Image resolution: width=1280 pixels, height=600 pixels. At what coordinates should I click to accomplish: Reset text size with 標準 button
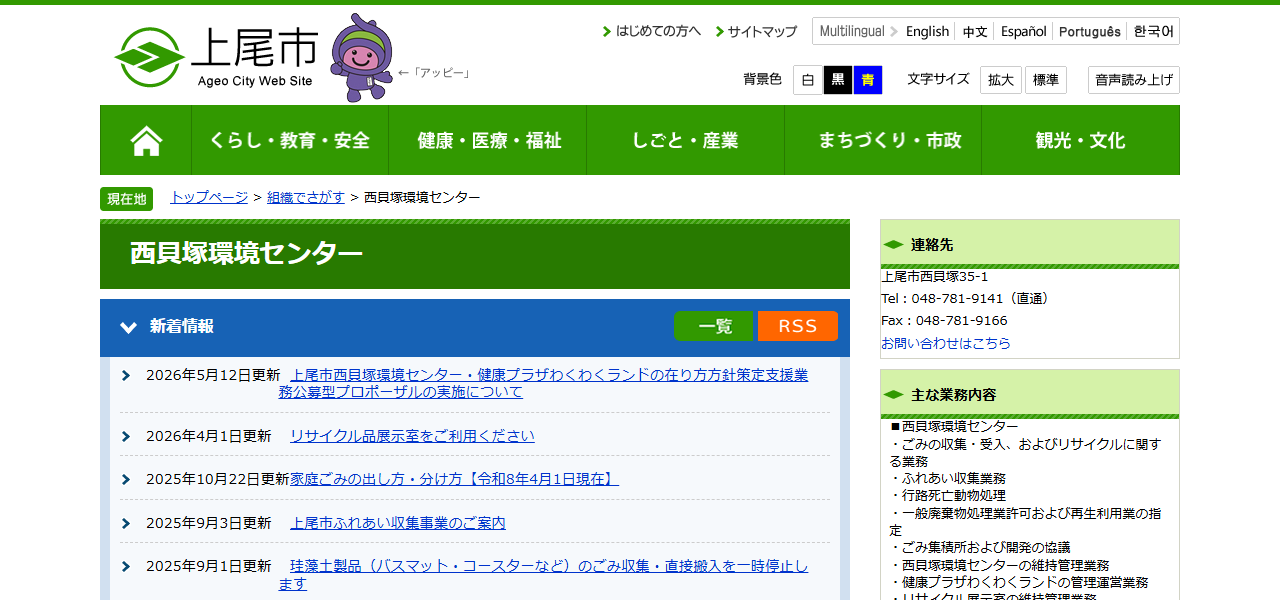coord(1046,80)
